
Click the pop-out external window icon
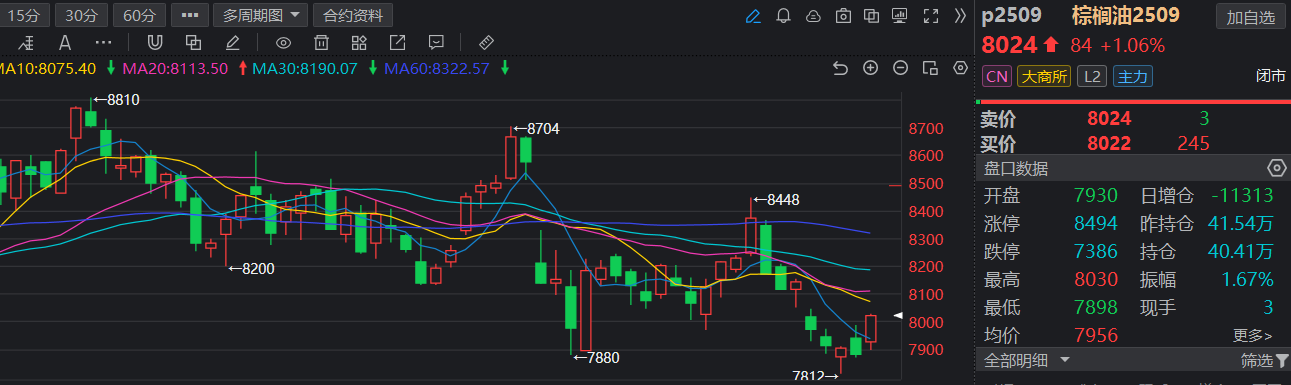397,43
